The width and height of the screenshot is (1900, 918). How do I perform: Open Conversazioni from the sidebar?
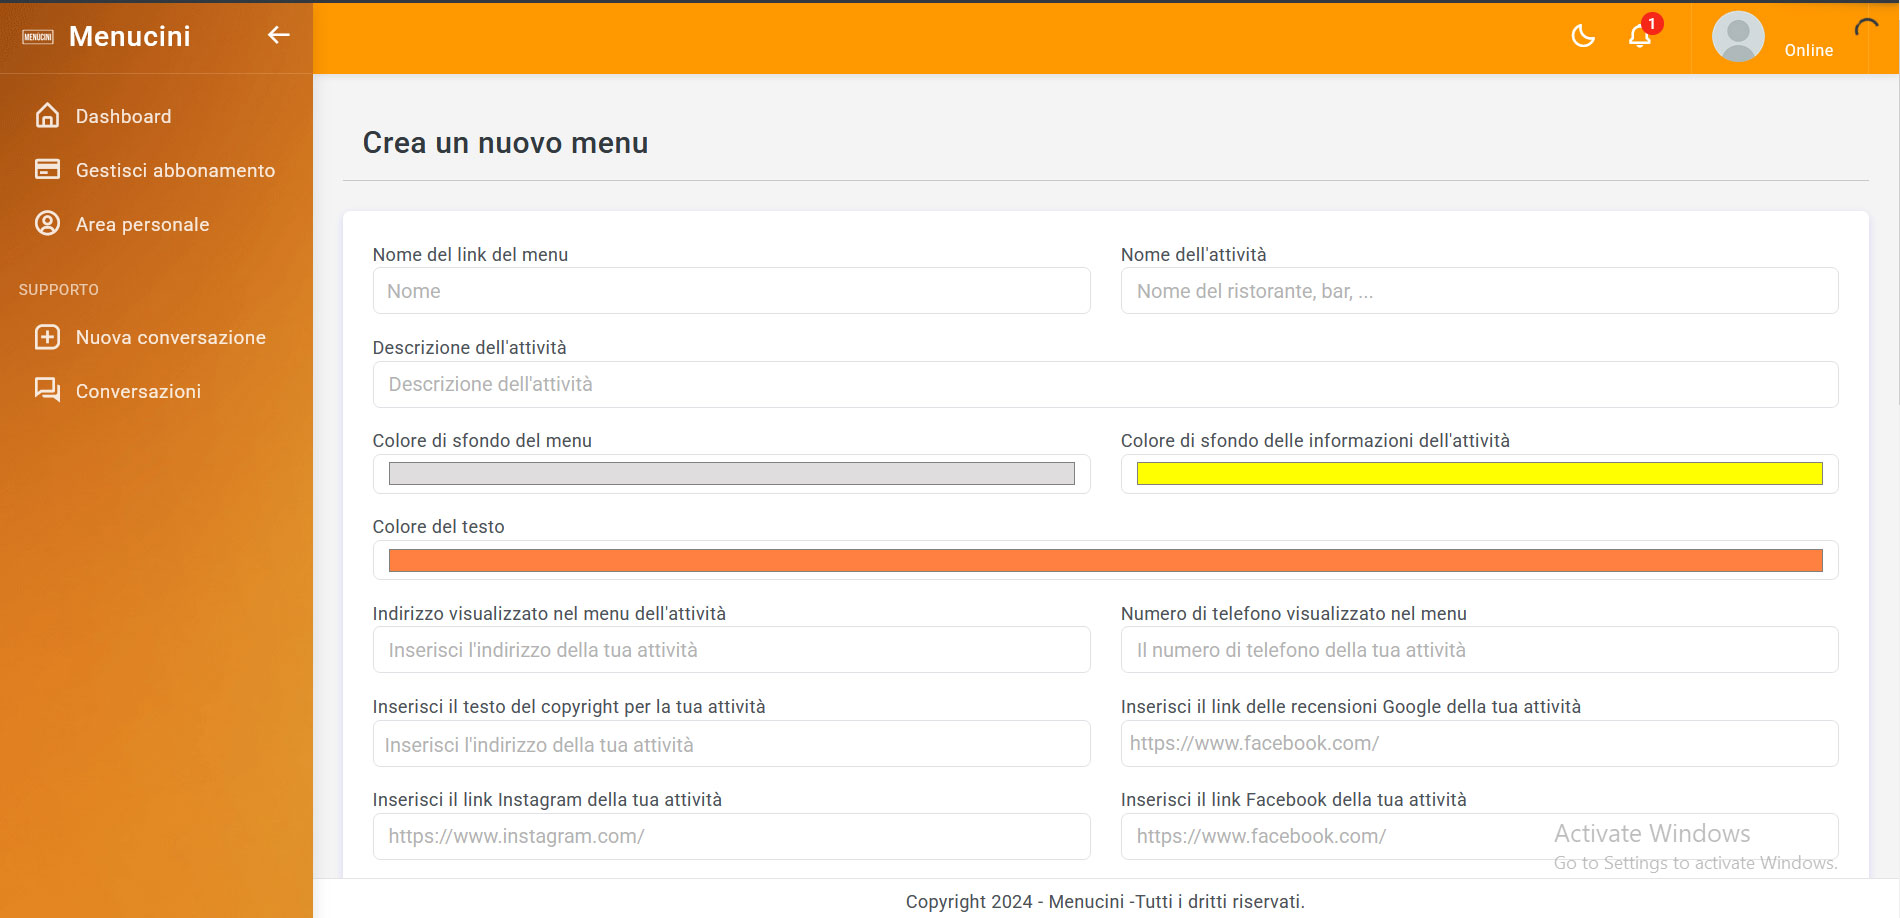click(138, 391)
